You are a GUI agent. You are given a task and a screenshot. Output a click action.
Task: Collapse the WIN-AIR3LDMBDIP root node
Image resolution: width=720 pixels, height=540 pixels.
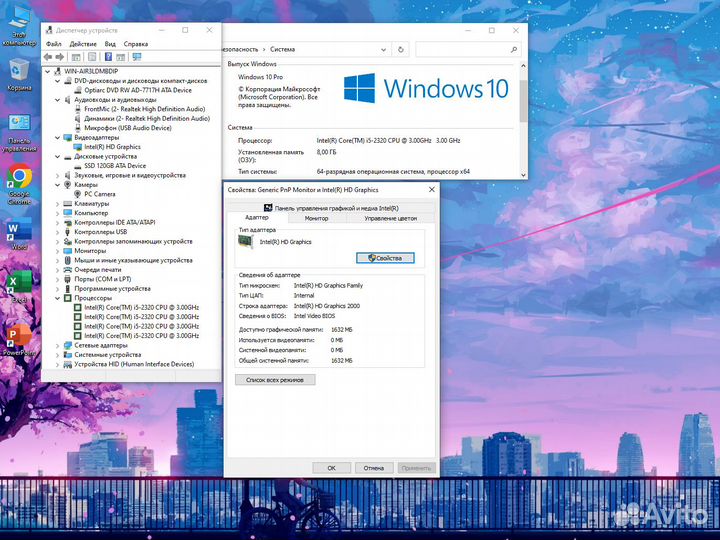pyautogui.click(x=48, y=71)
